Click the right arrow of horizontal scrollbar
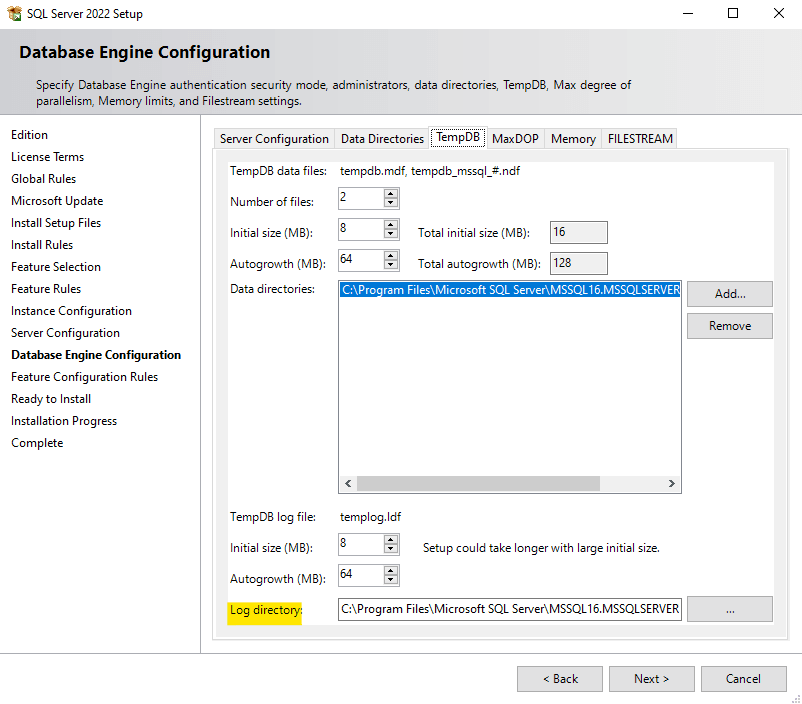 [672, 483]
